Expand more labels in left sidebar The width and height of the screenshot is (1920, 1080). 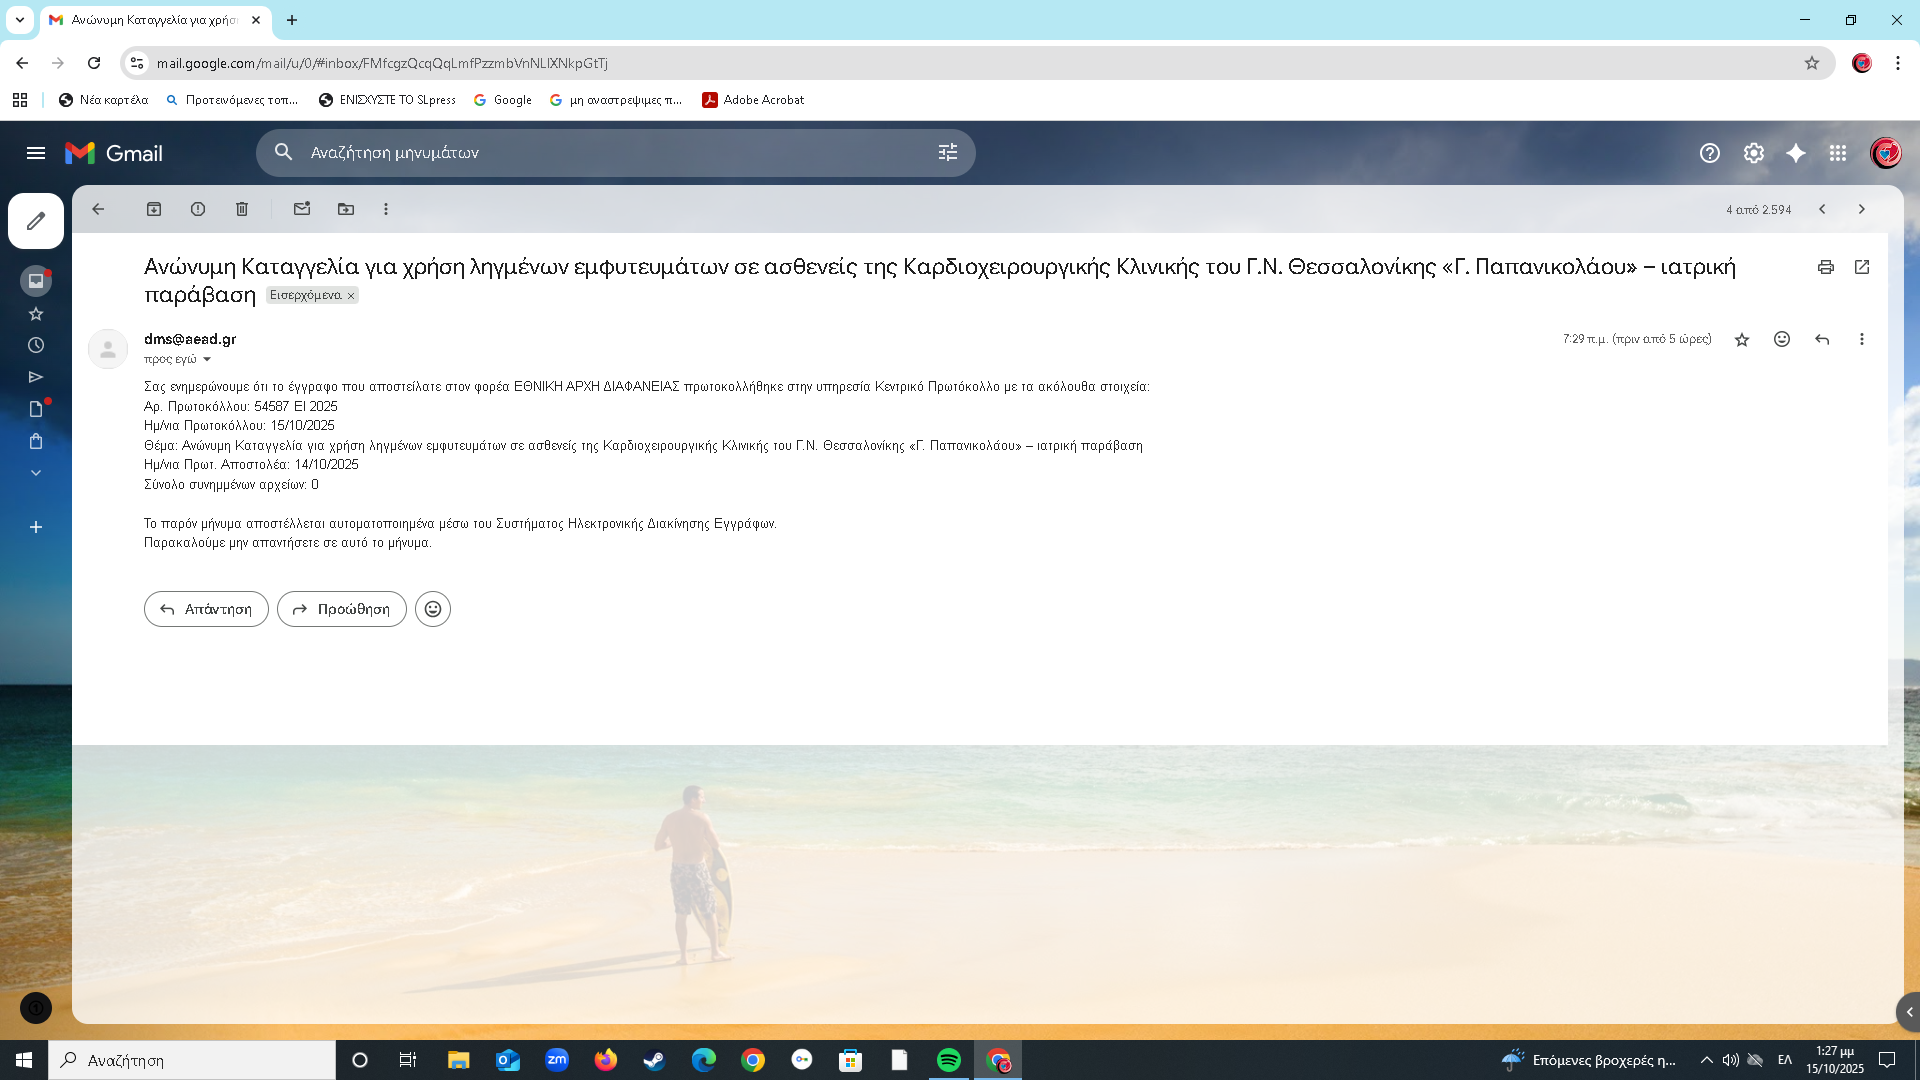[x=36, y=473]
